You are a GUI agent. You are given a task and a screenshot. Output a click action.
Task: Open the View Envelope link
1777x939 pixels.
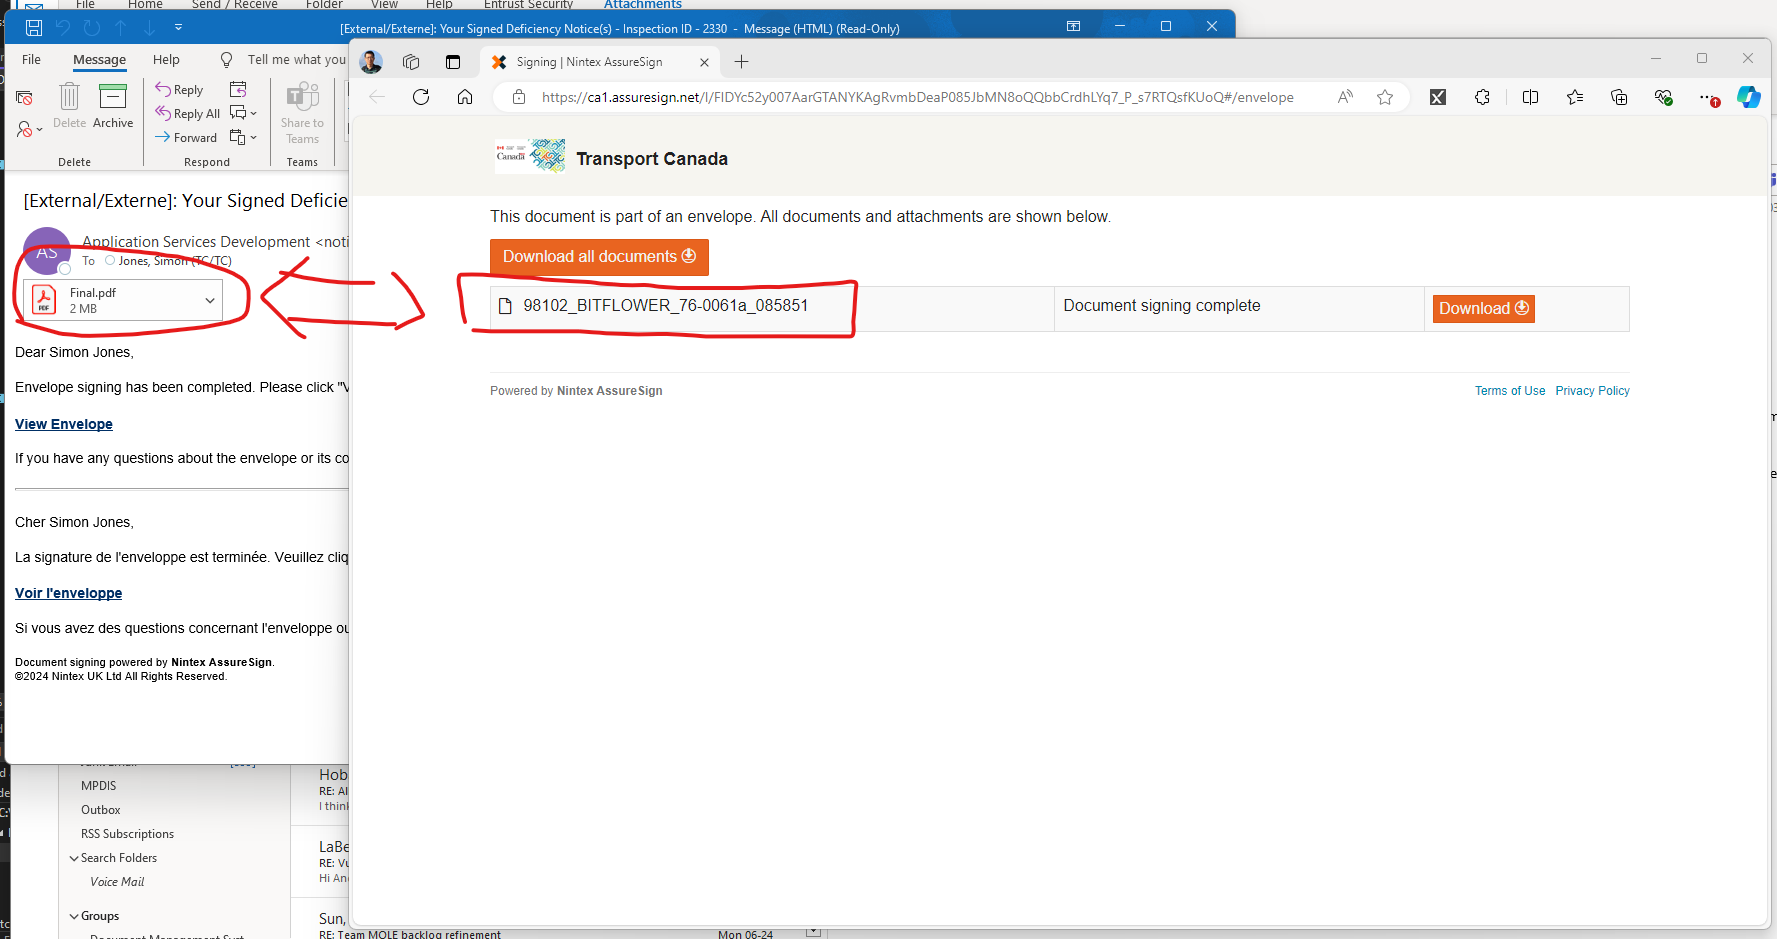tap(64, 424)
